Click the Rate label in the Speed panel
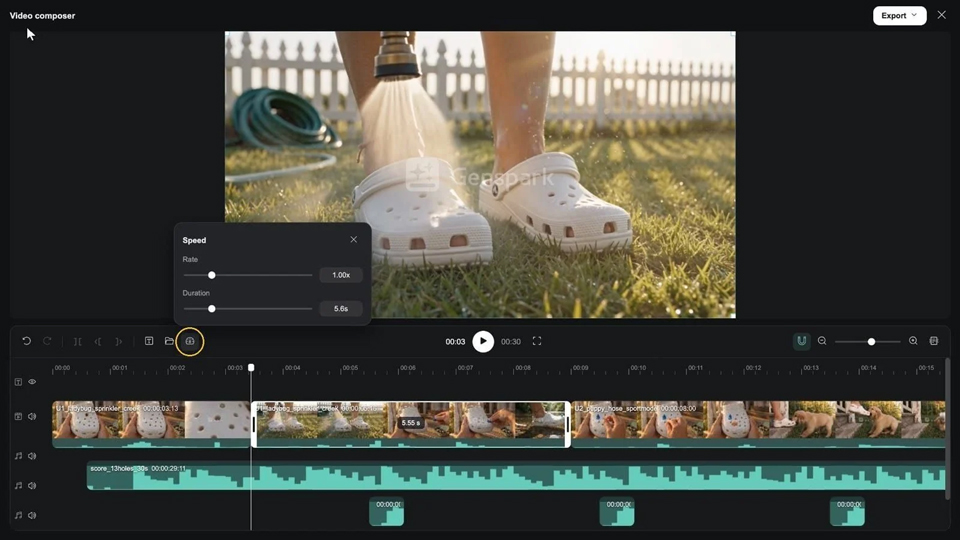 tap(190, 259)
